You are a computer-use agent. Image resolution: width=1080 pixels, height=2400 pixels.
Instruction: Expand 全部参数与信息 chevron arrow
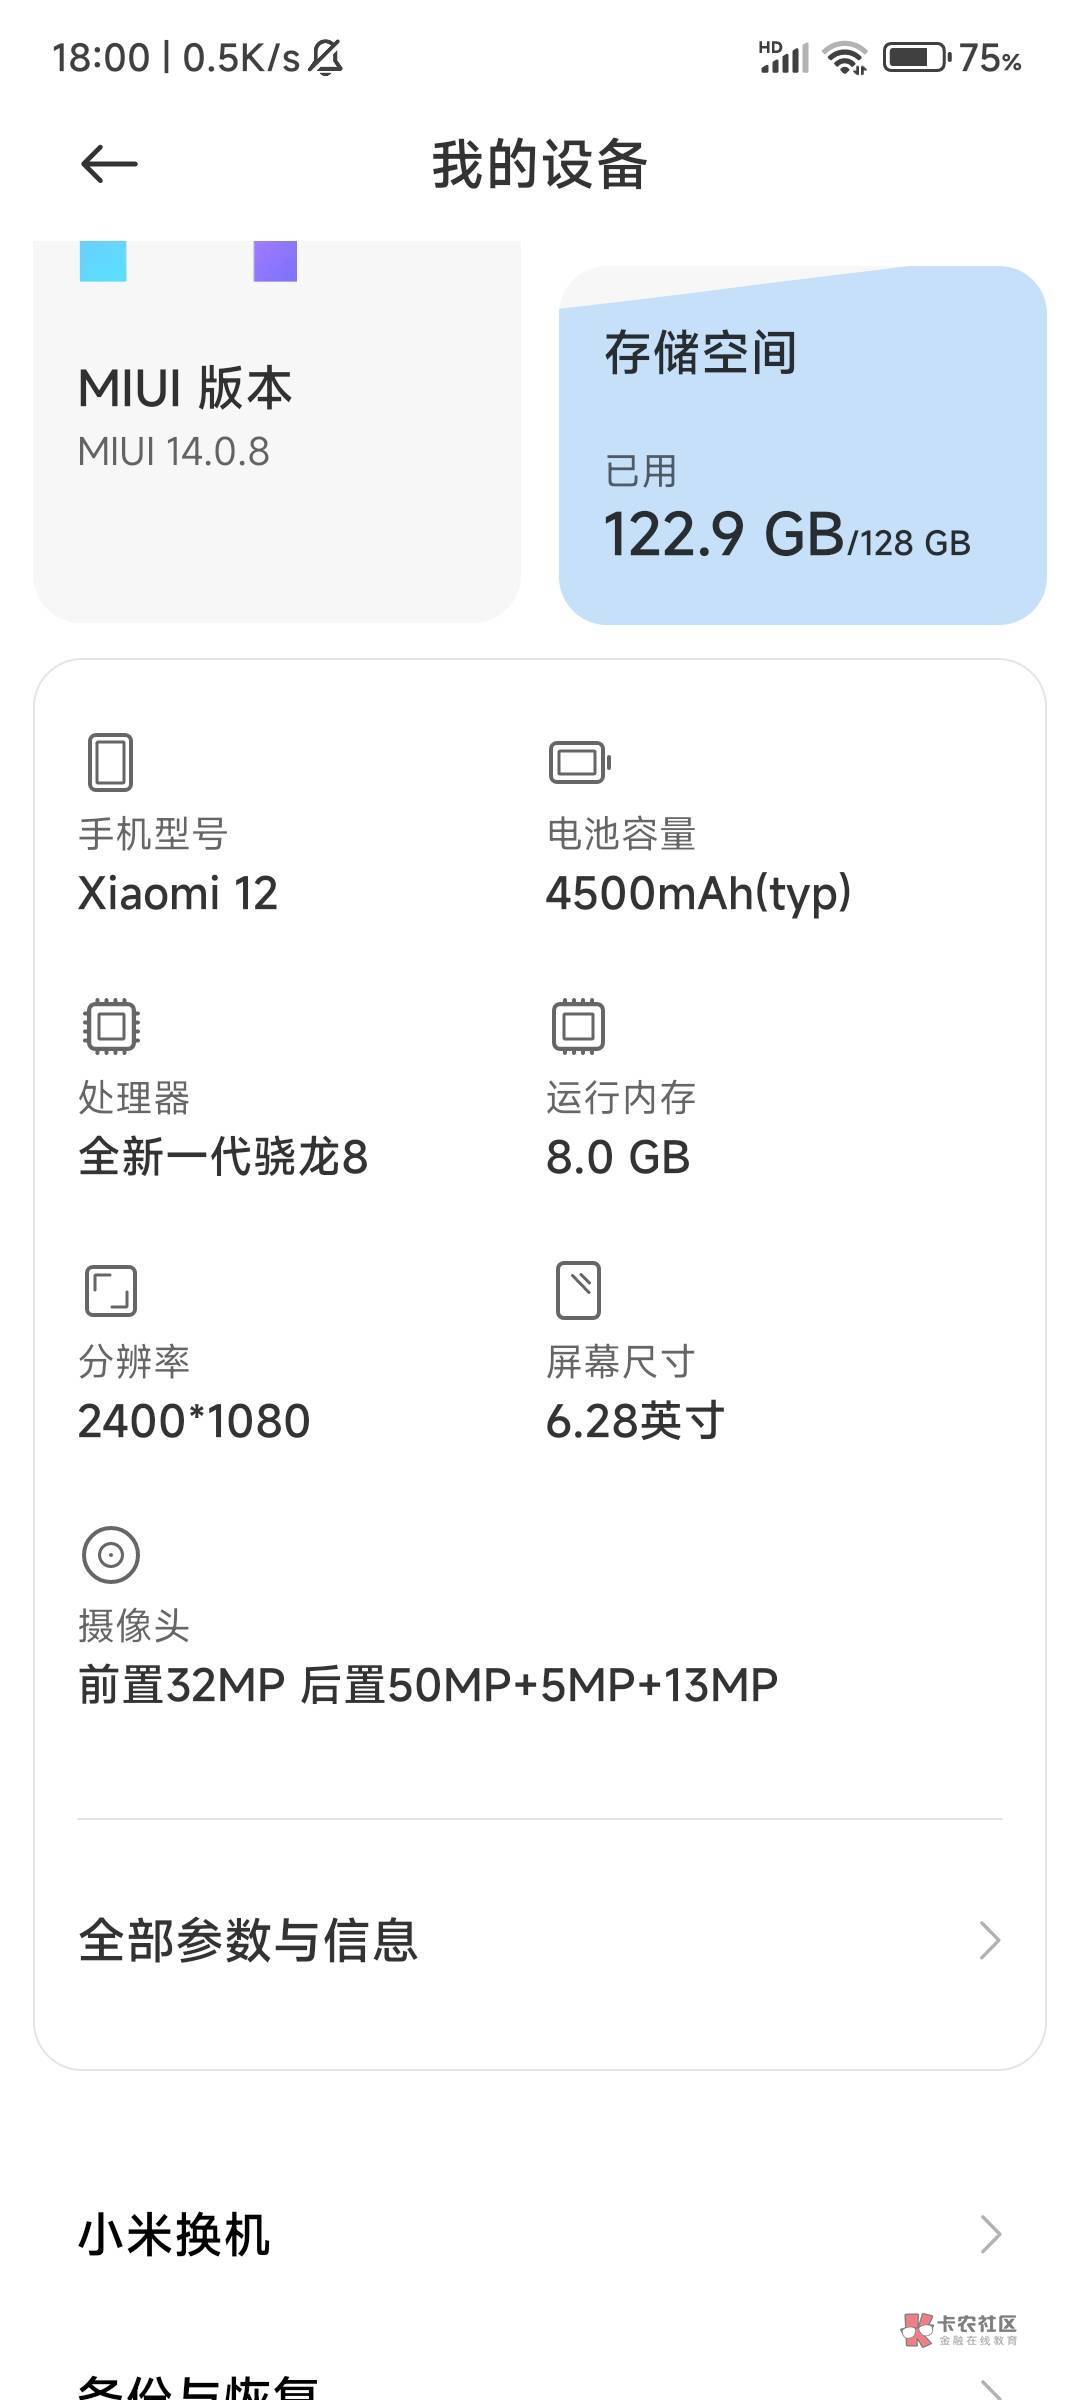(x=989, y=1940)
